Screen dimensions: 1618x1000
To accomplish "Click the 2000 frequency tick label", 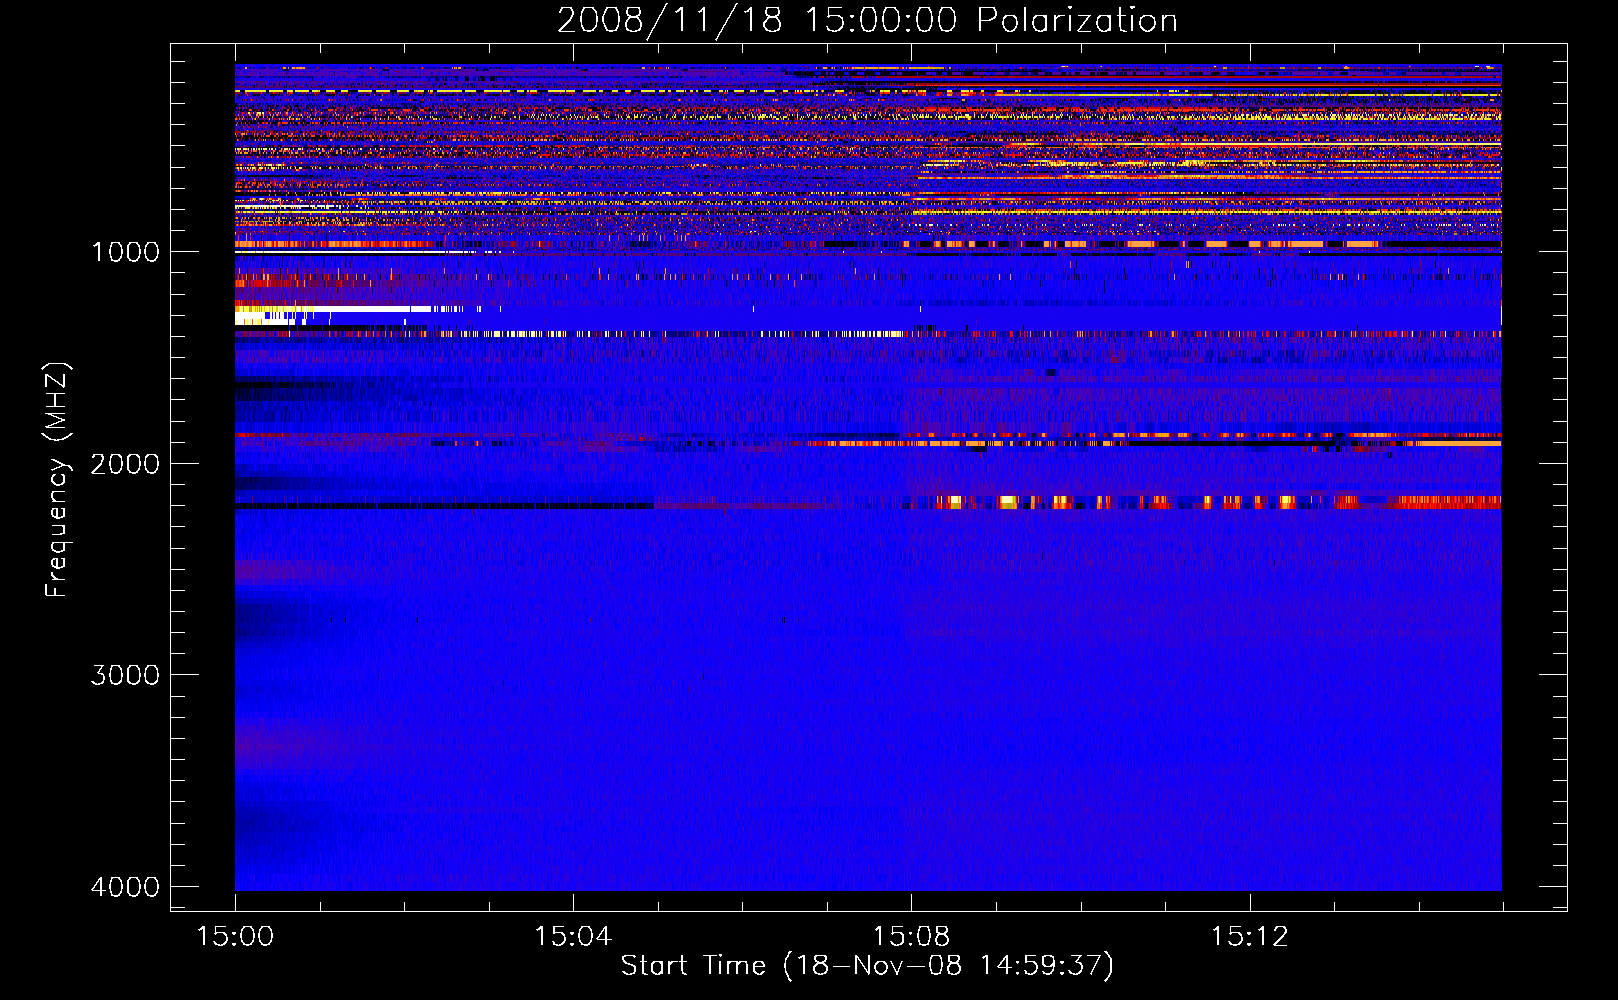I will coord(125,464).
